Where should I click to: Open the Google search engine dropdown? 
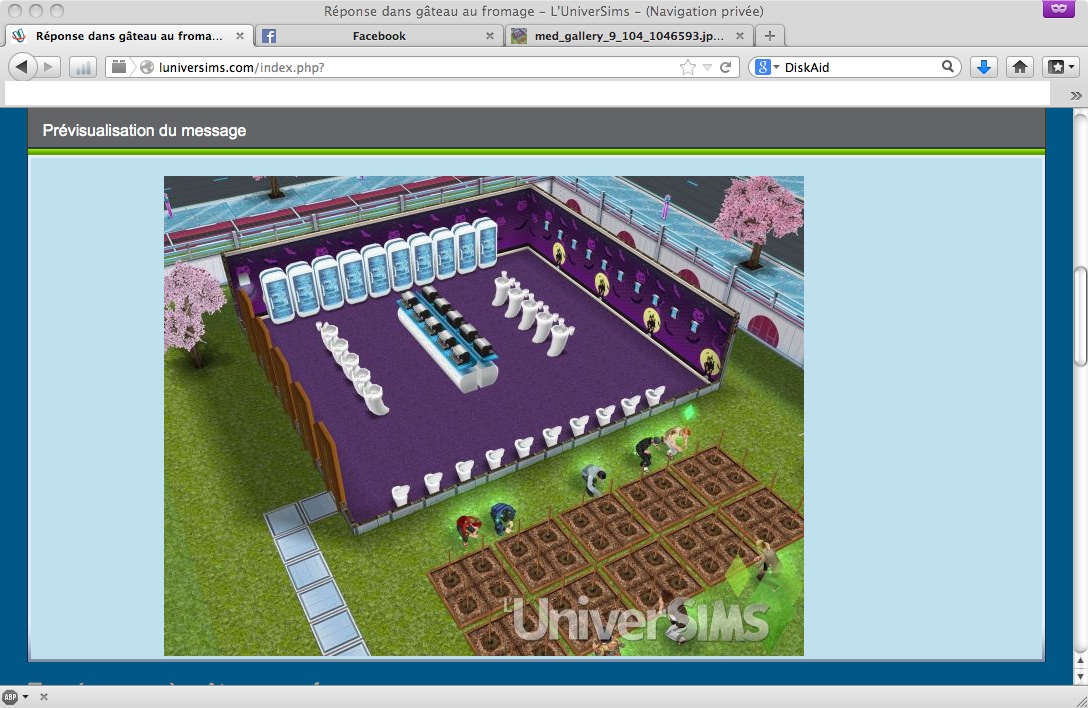tap(767, 67)
